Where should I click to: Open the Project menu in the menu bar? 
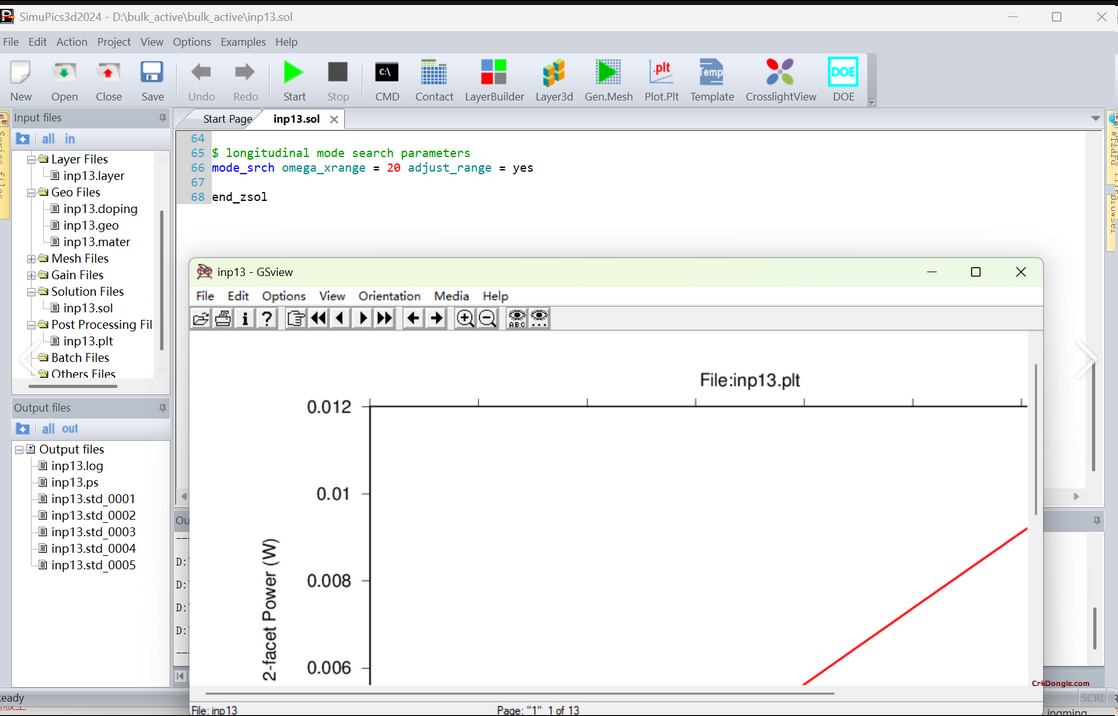[x=114, y=42]
